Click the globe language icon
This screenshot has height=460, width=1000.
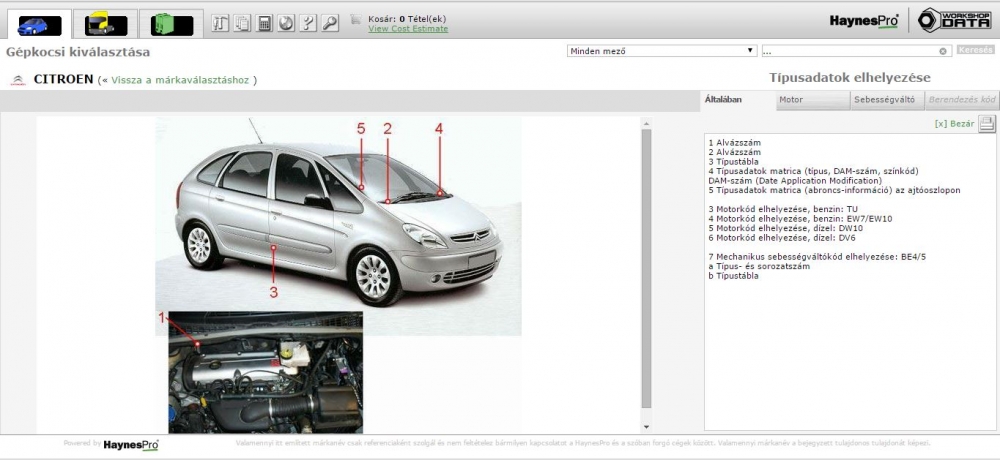(x=286, y=24)
